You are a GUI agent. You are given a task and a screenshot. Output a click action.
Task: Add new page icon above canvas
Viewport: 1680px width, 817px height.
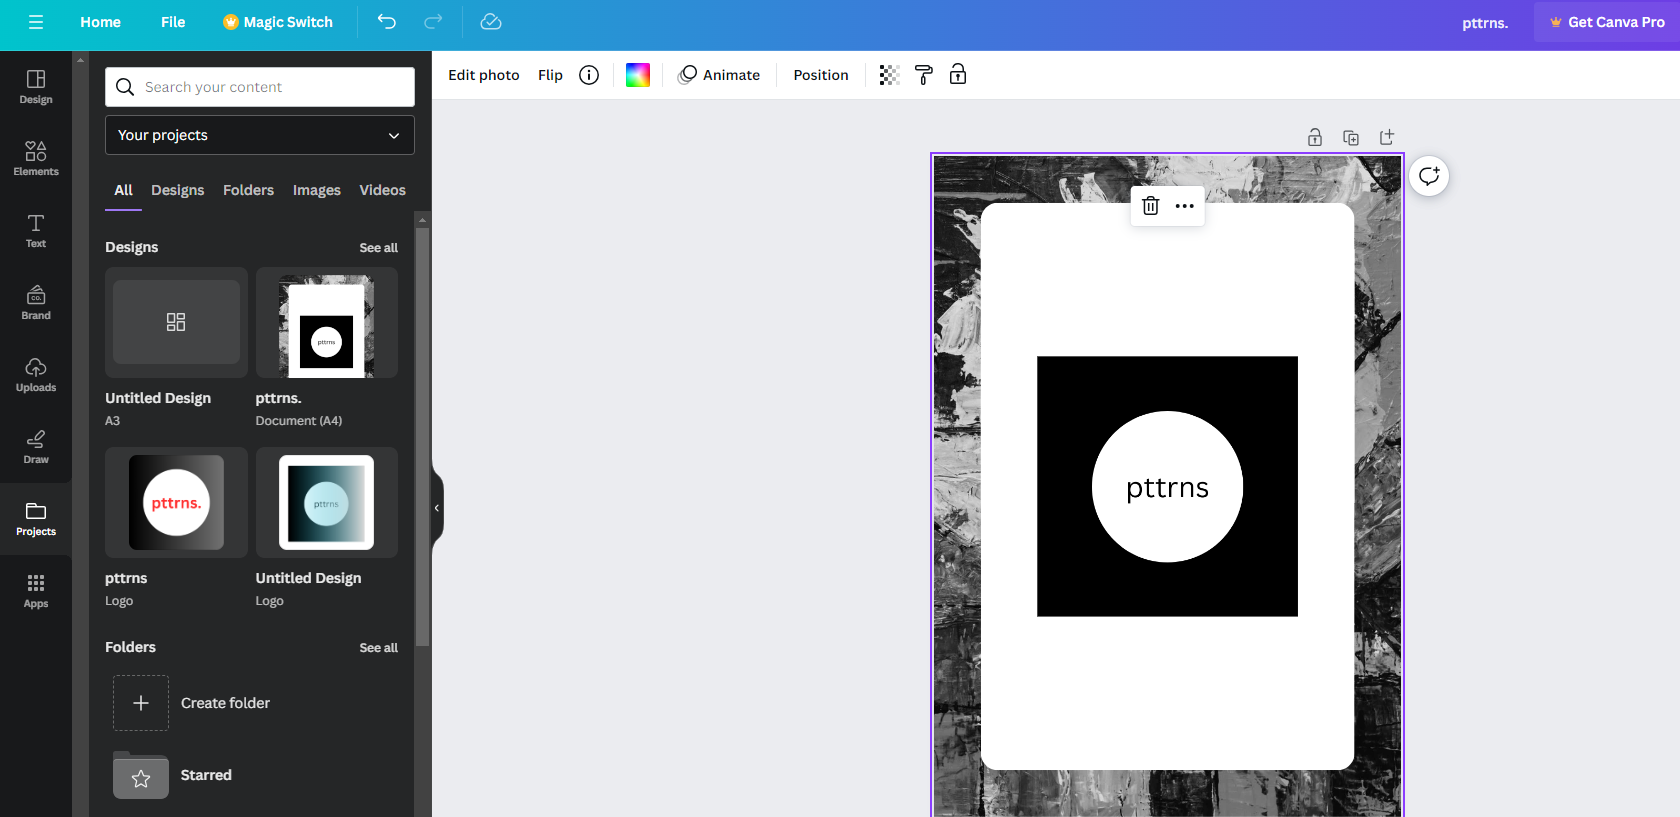coord(1387,138)
